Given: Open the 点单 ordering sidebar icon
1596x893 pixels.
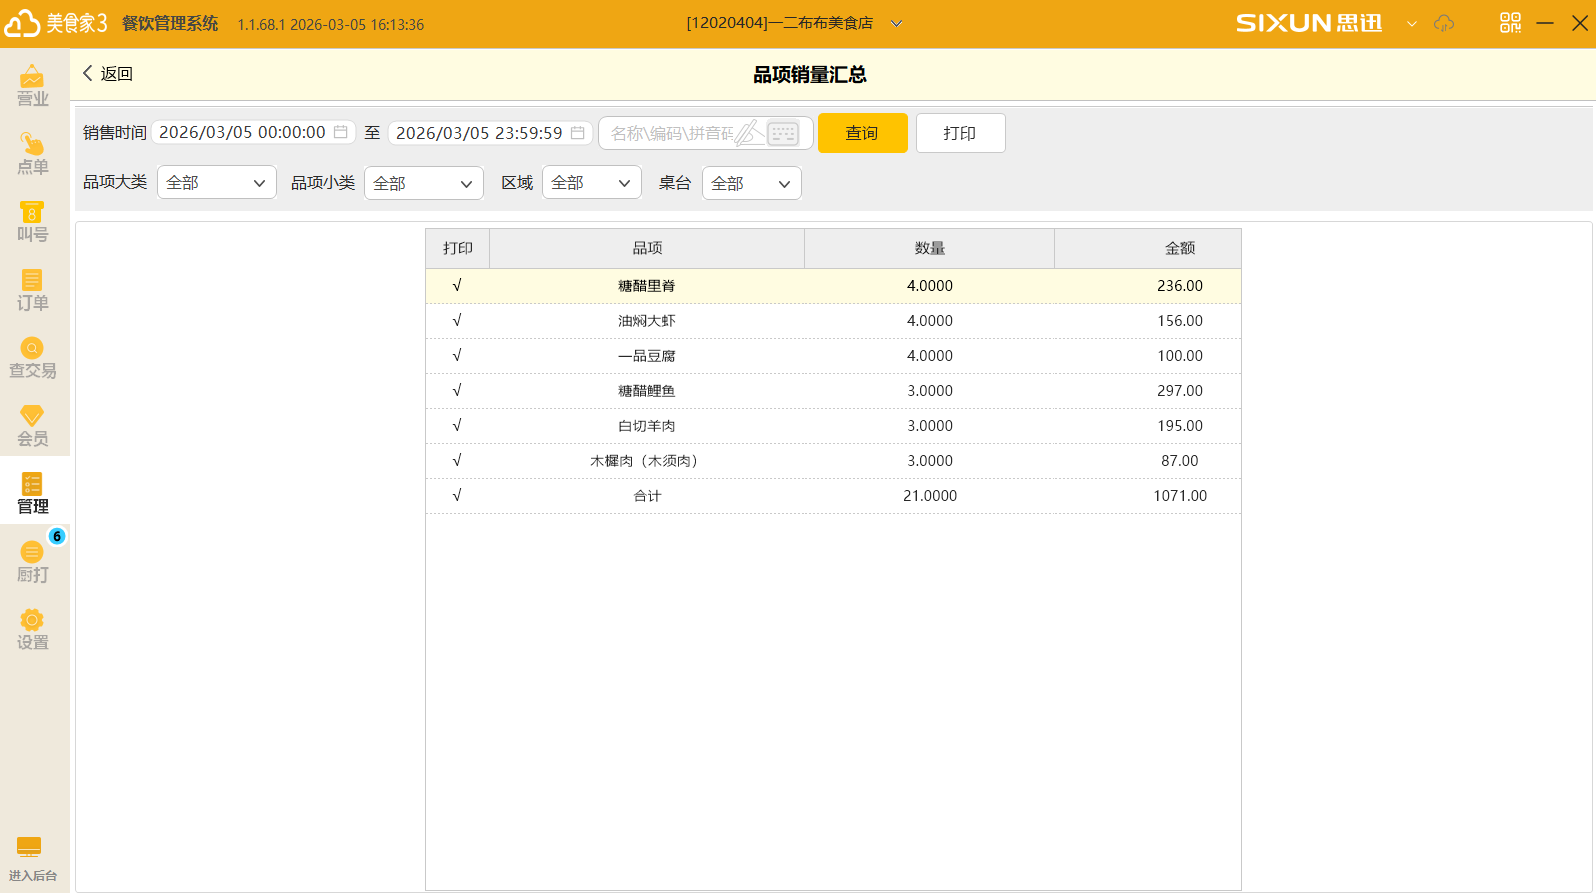Looking at the screenshot, I should pyautogui.click(x=32, y=153).
